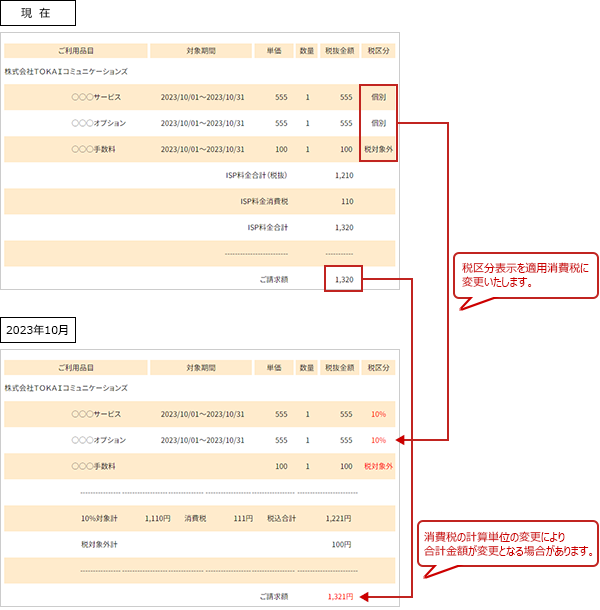The image size is (600, 610).
Task: Click the '税対象外' cell in the 現在 table
Action: [x=378, y=149]
